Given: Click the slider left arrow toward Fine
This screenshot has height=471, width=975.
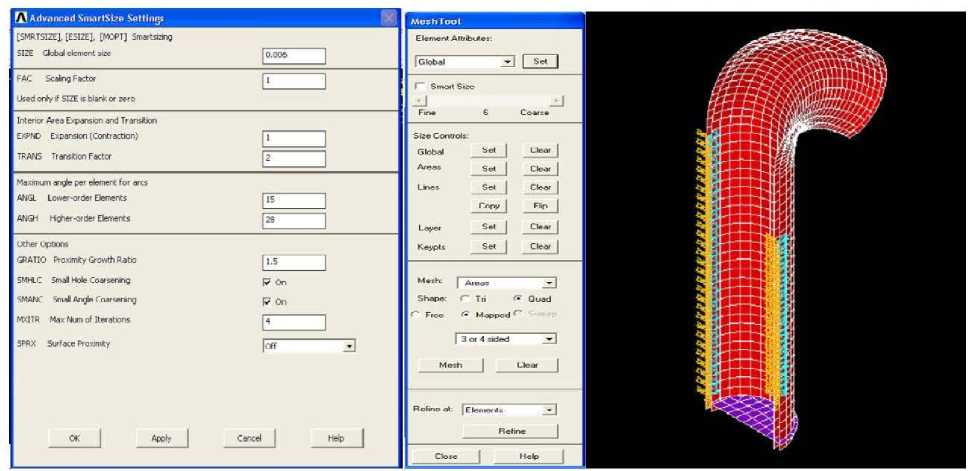Looking at the screenshot, I should coord(420,101).
